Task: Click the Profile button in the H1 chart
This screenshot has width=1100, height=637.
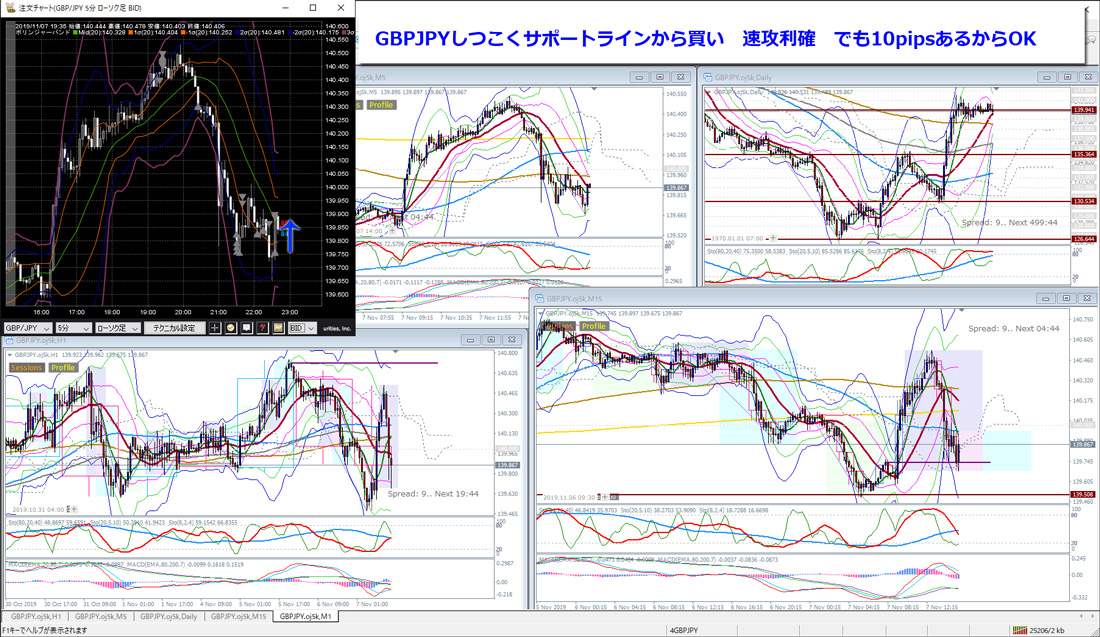Action: coord(62,368)
